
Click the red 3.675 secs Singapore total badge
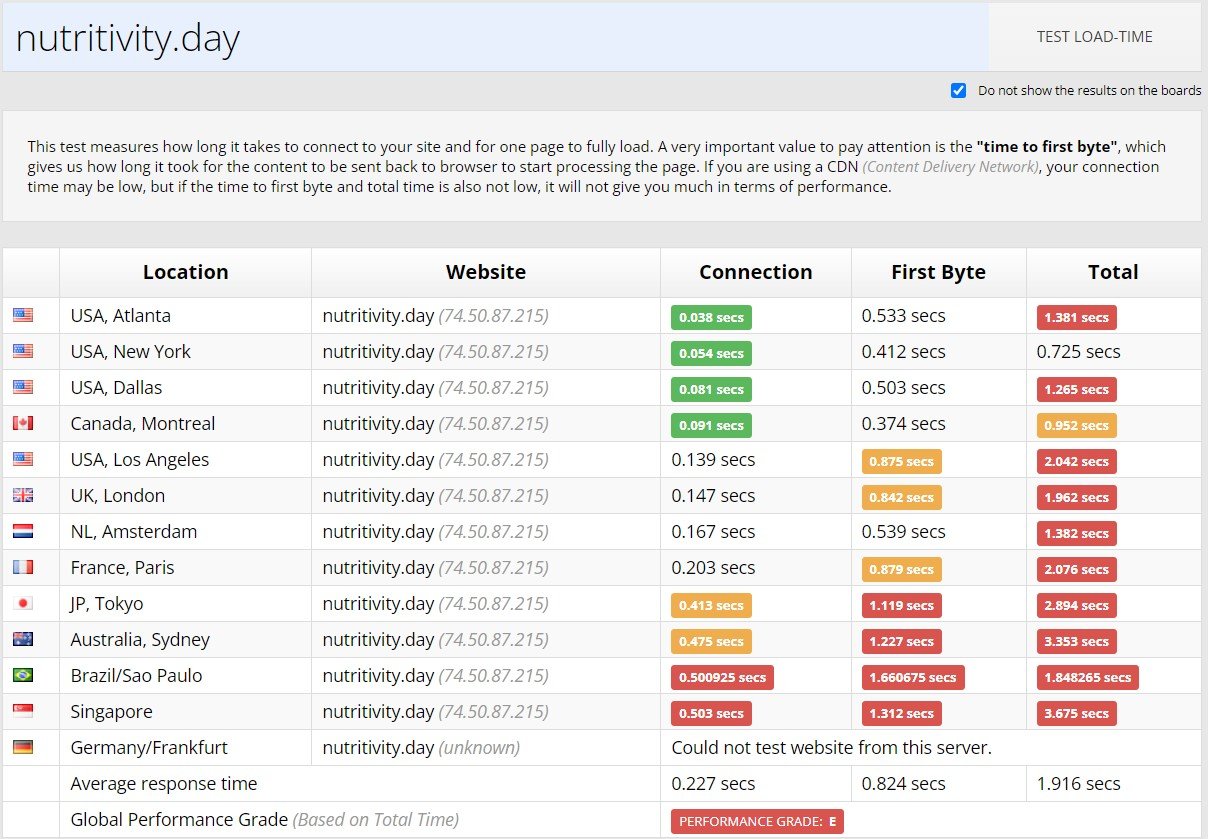pos(1076,713)
